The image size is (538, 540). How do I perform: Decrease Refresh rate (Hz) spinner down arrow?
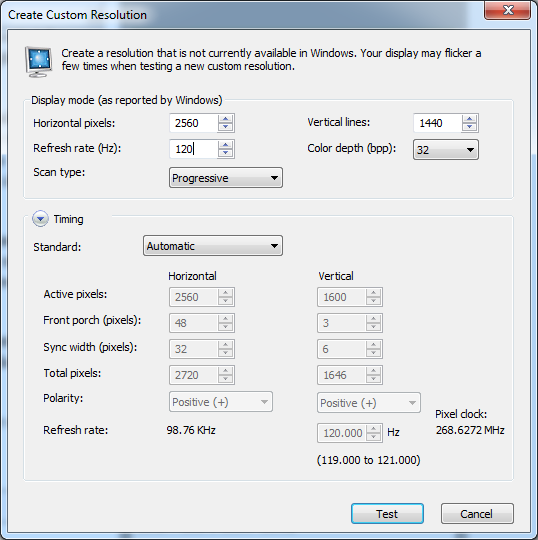(226, 154)
